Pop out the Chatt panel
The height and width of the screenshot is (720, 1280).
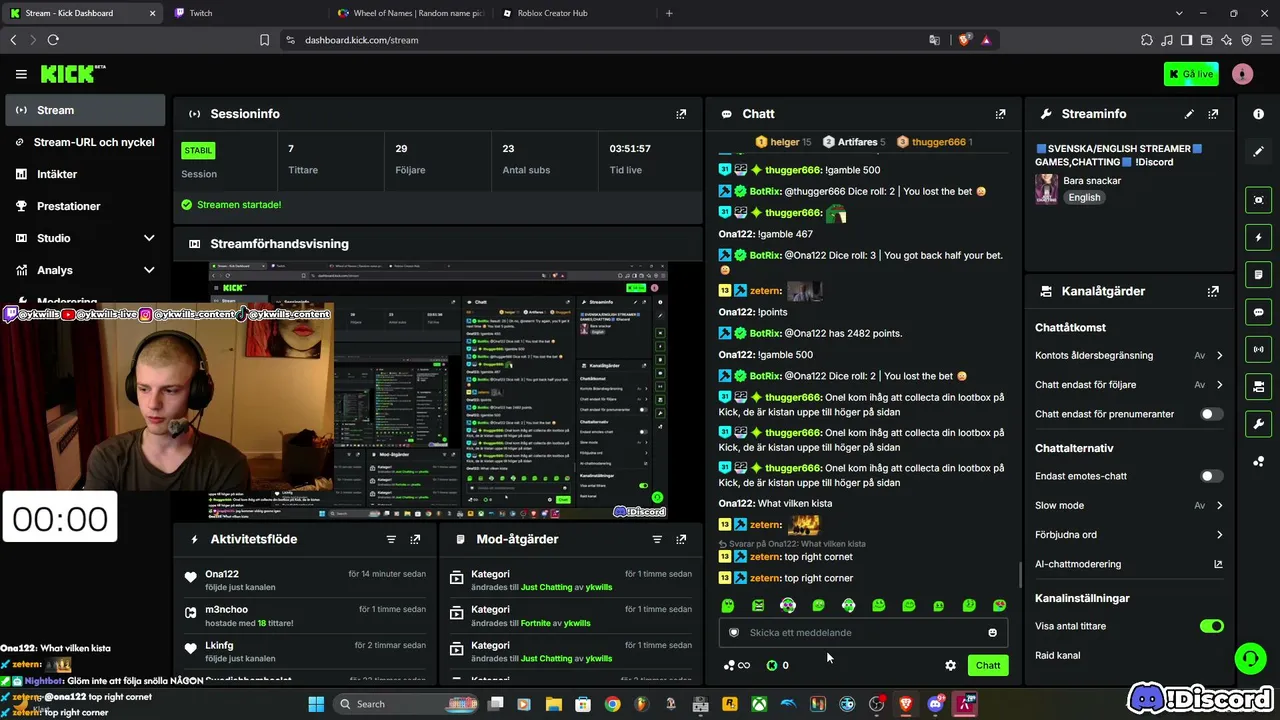point(1000,114)
